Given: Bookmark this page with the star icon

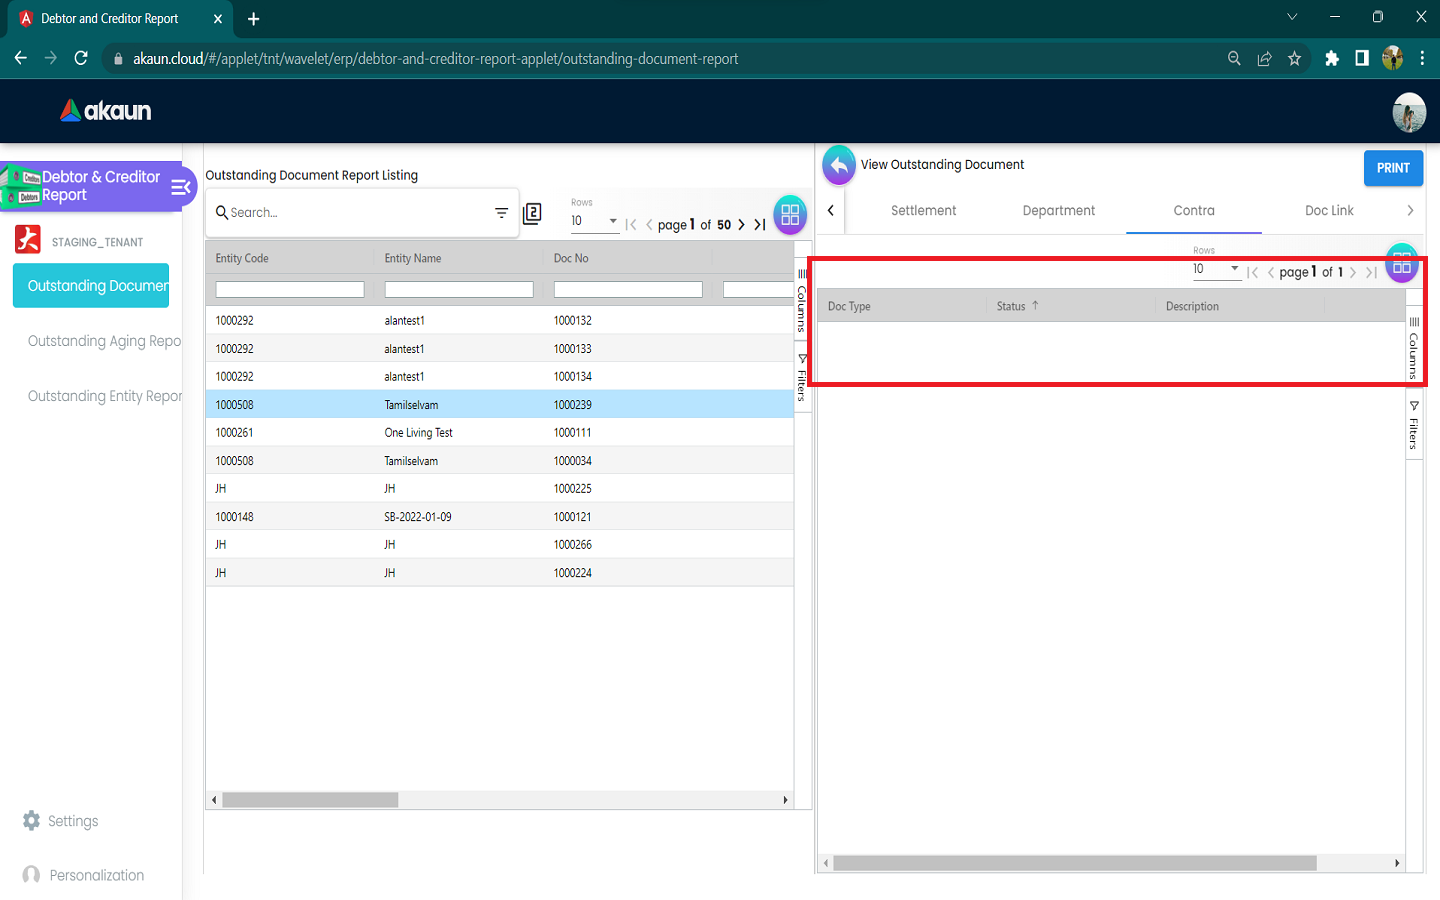Looking at the screenshot, I should click(1294, 59).
